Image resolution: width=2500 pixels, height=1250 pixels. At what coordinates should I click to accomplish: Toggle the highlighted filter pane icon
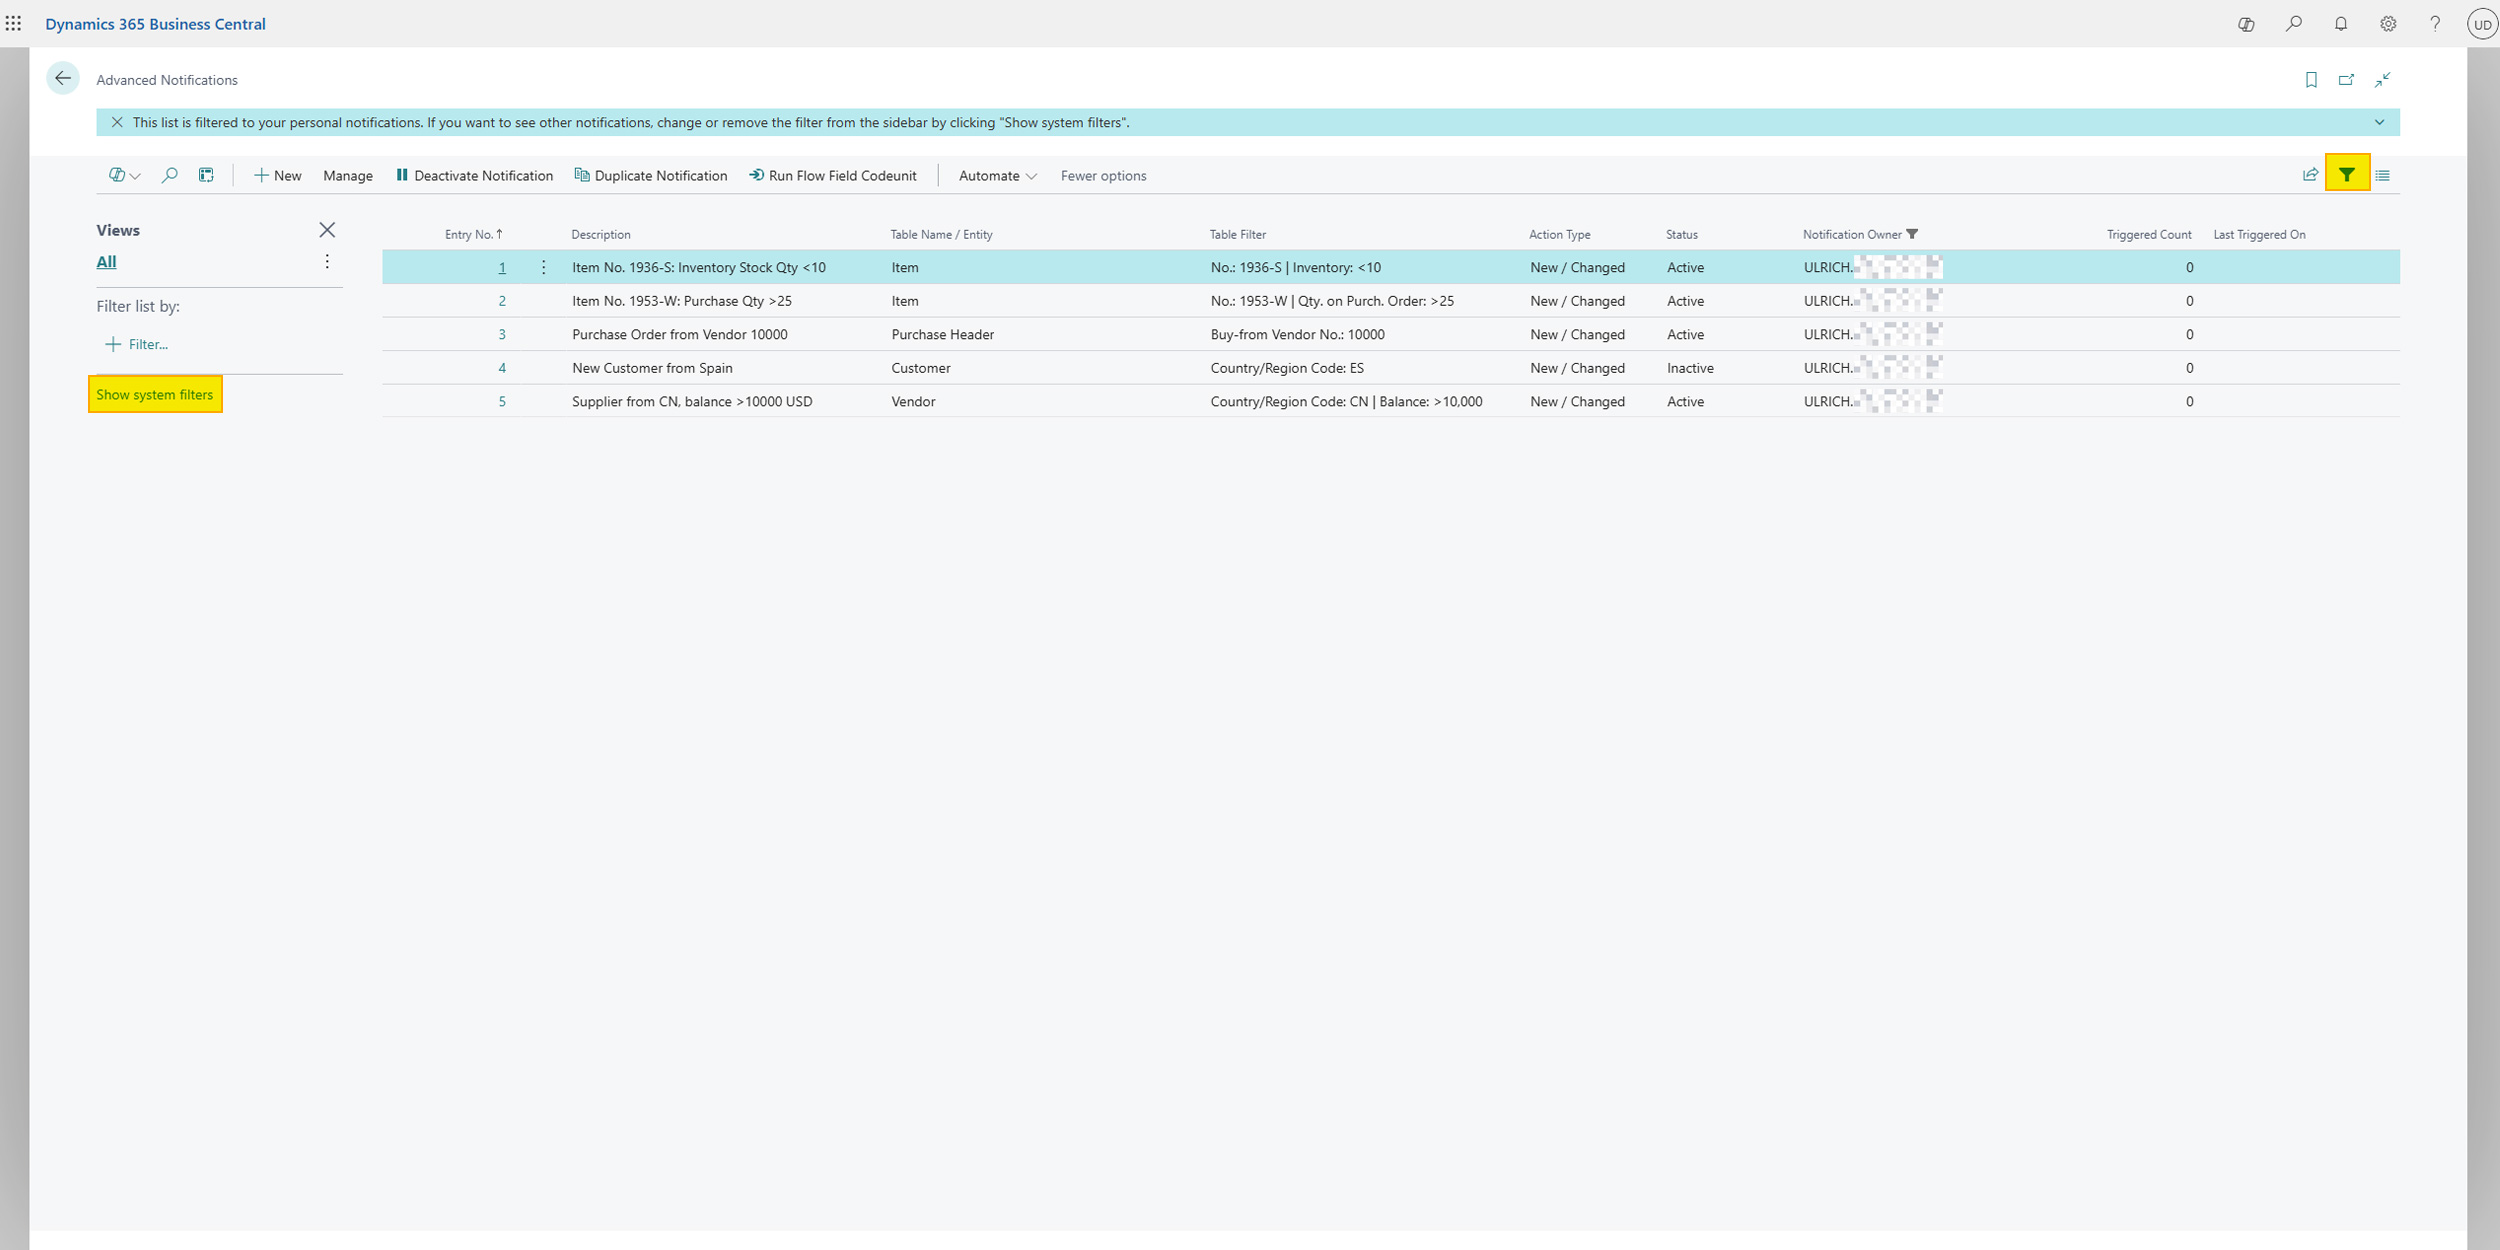[x=2346, y=175]
